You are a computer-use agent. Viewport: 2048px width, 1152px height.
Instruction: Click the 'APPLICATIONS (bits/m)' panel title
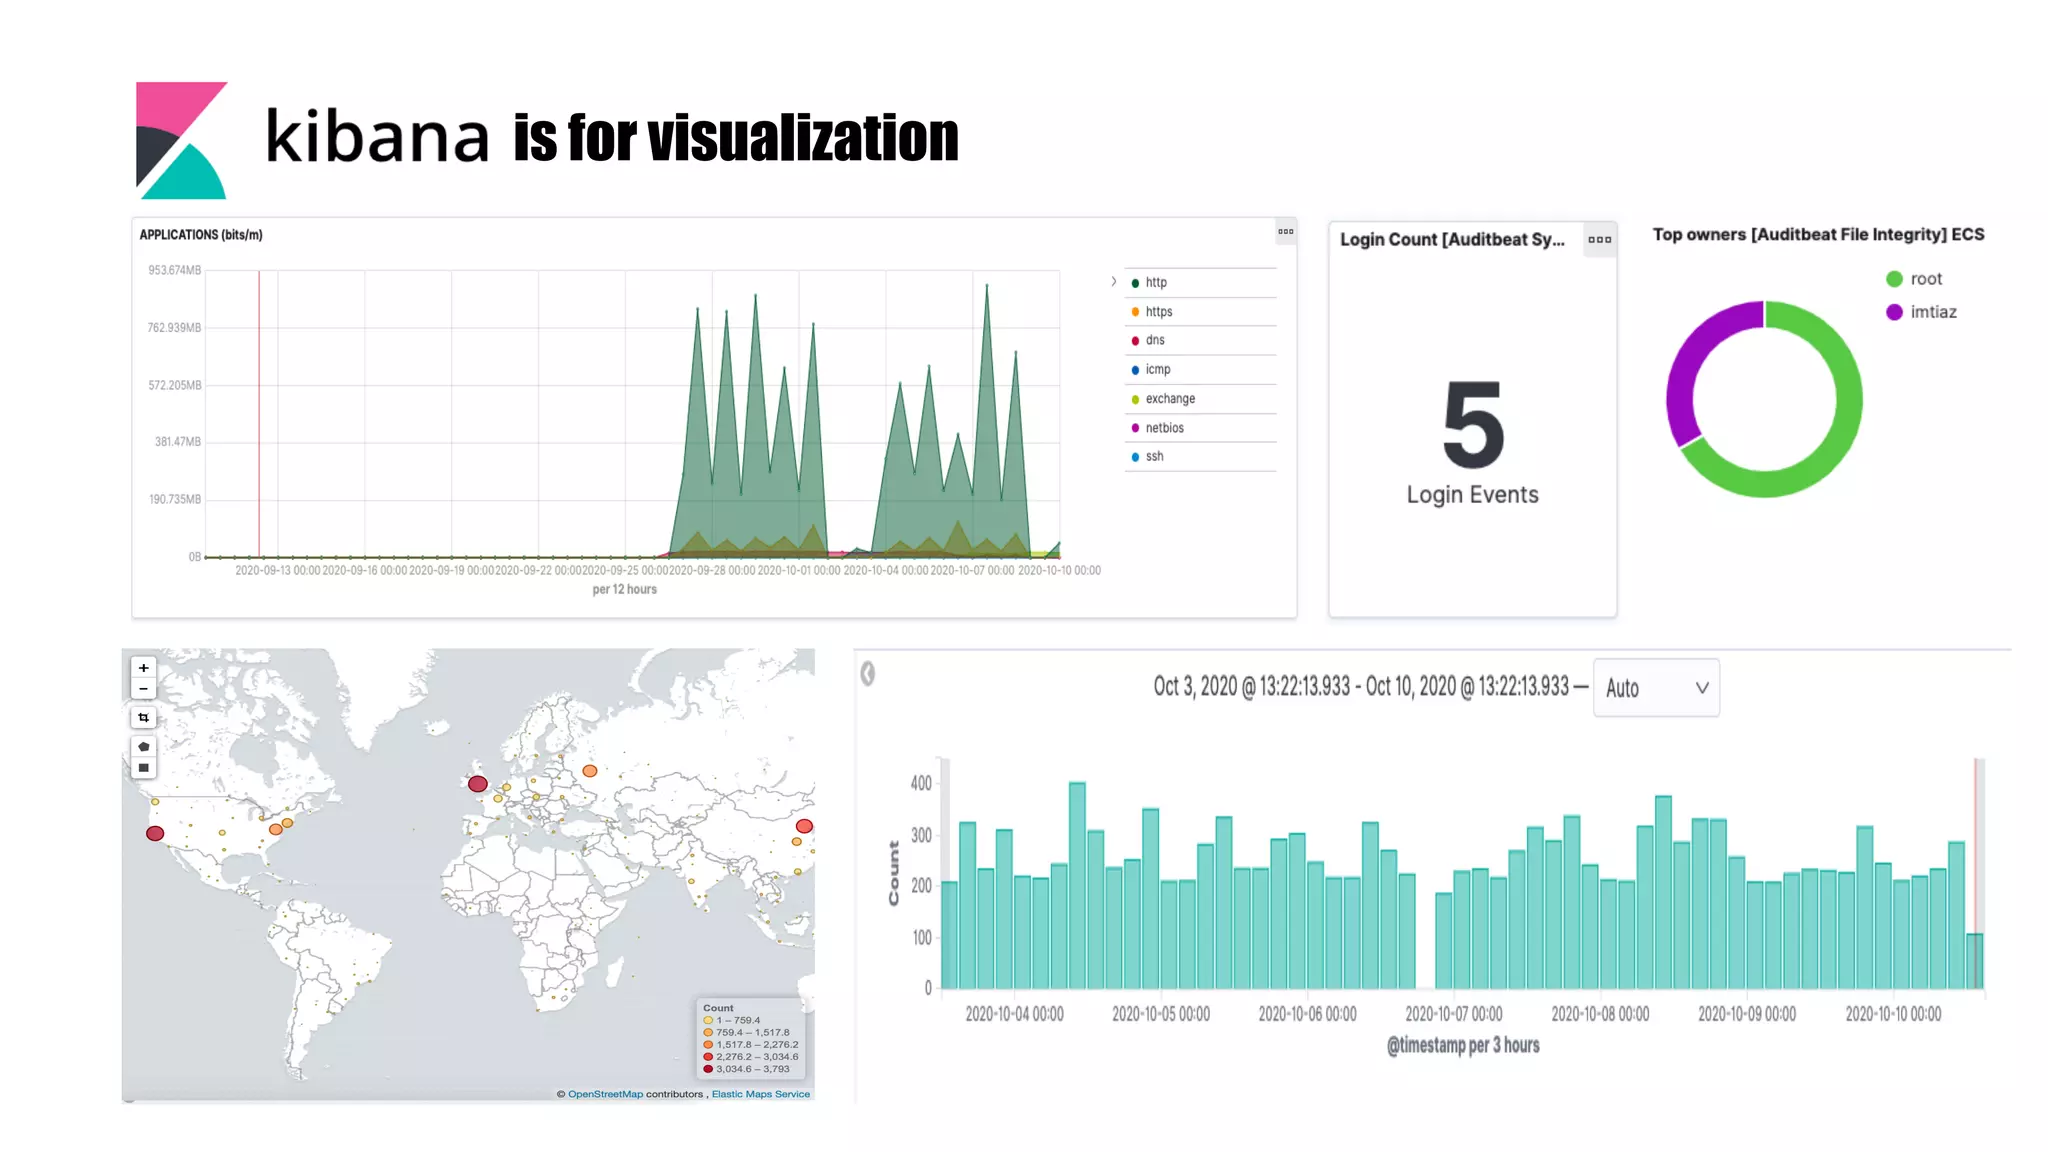click(x=201, y=235)
